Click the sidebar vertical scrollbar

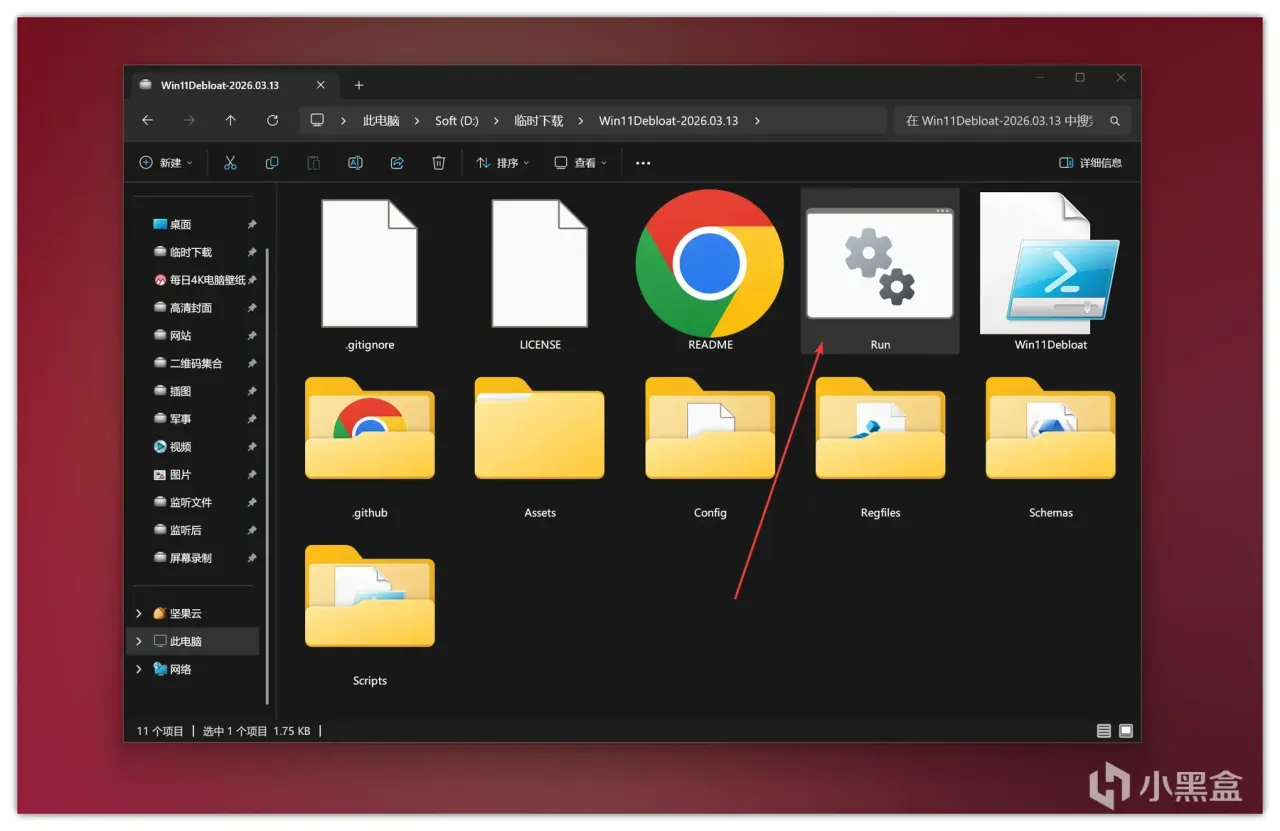pos(267,475)
